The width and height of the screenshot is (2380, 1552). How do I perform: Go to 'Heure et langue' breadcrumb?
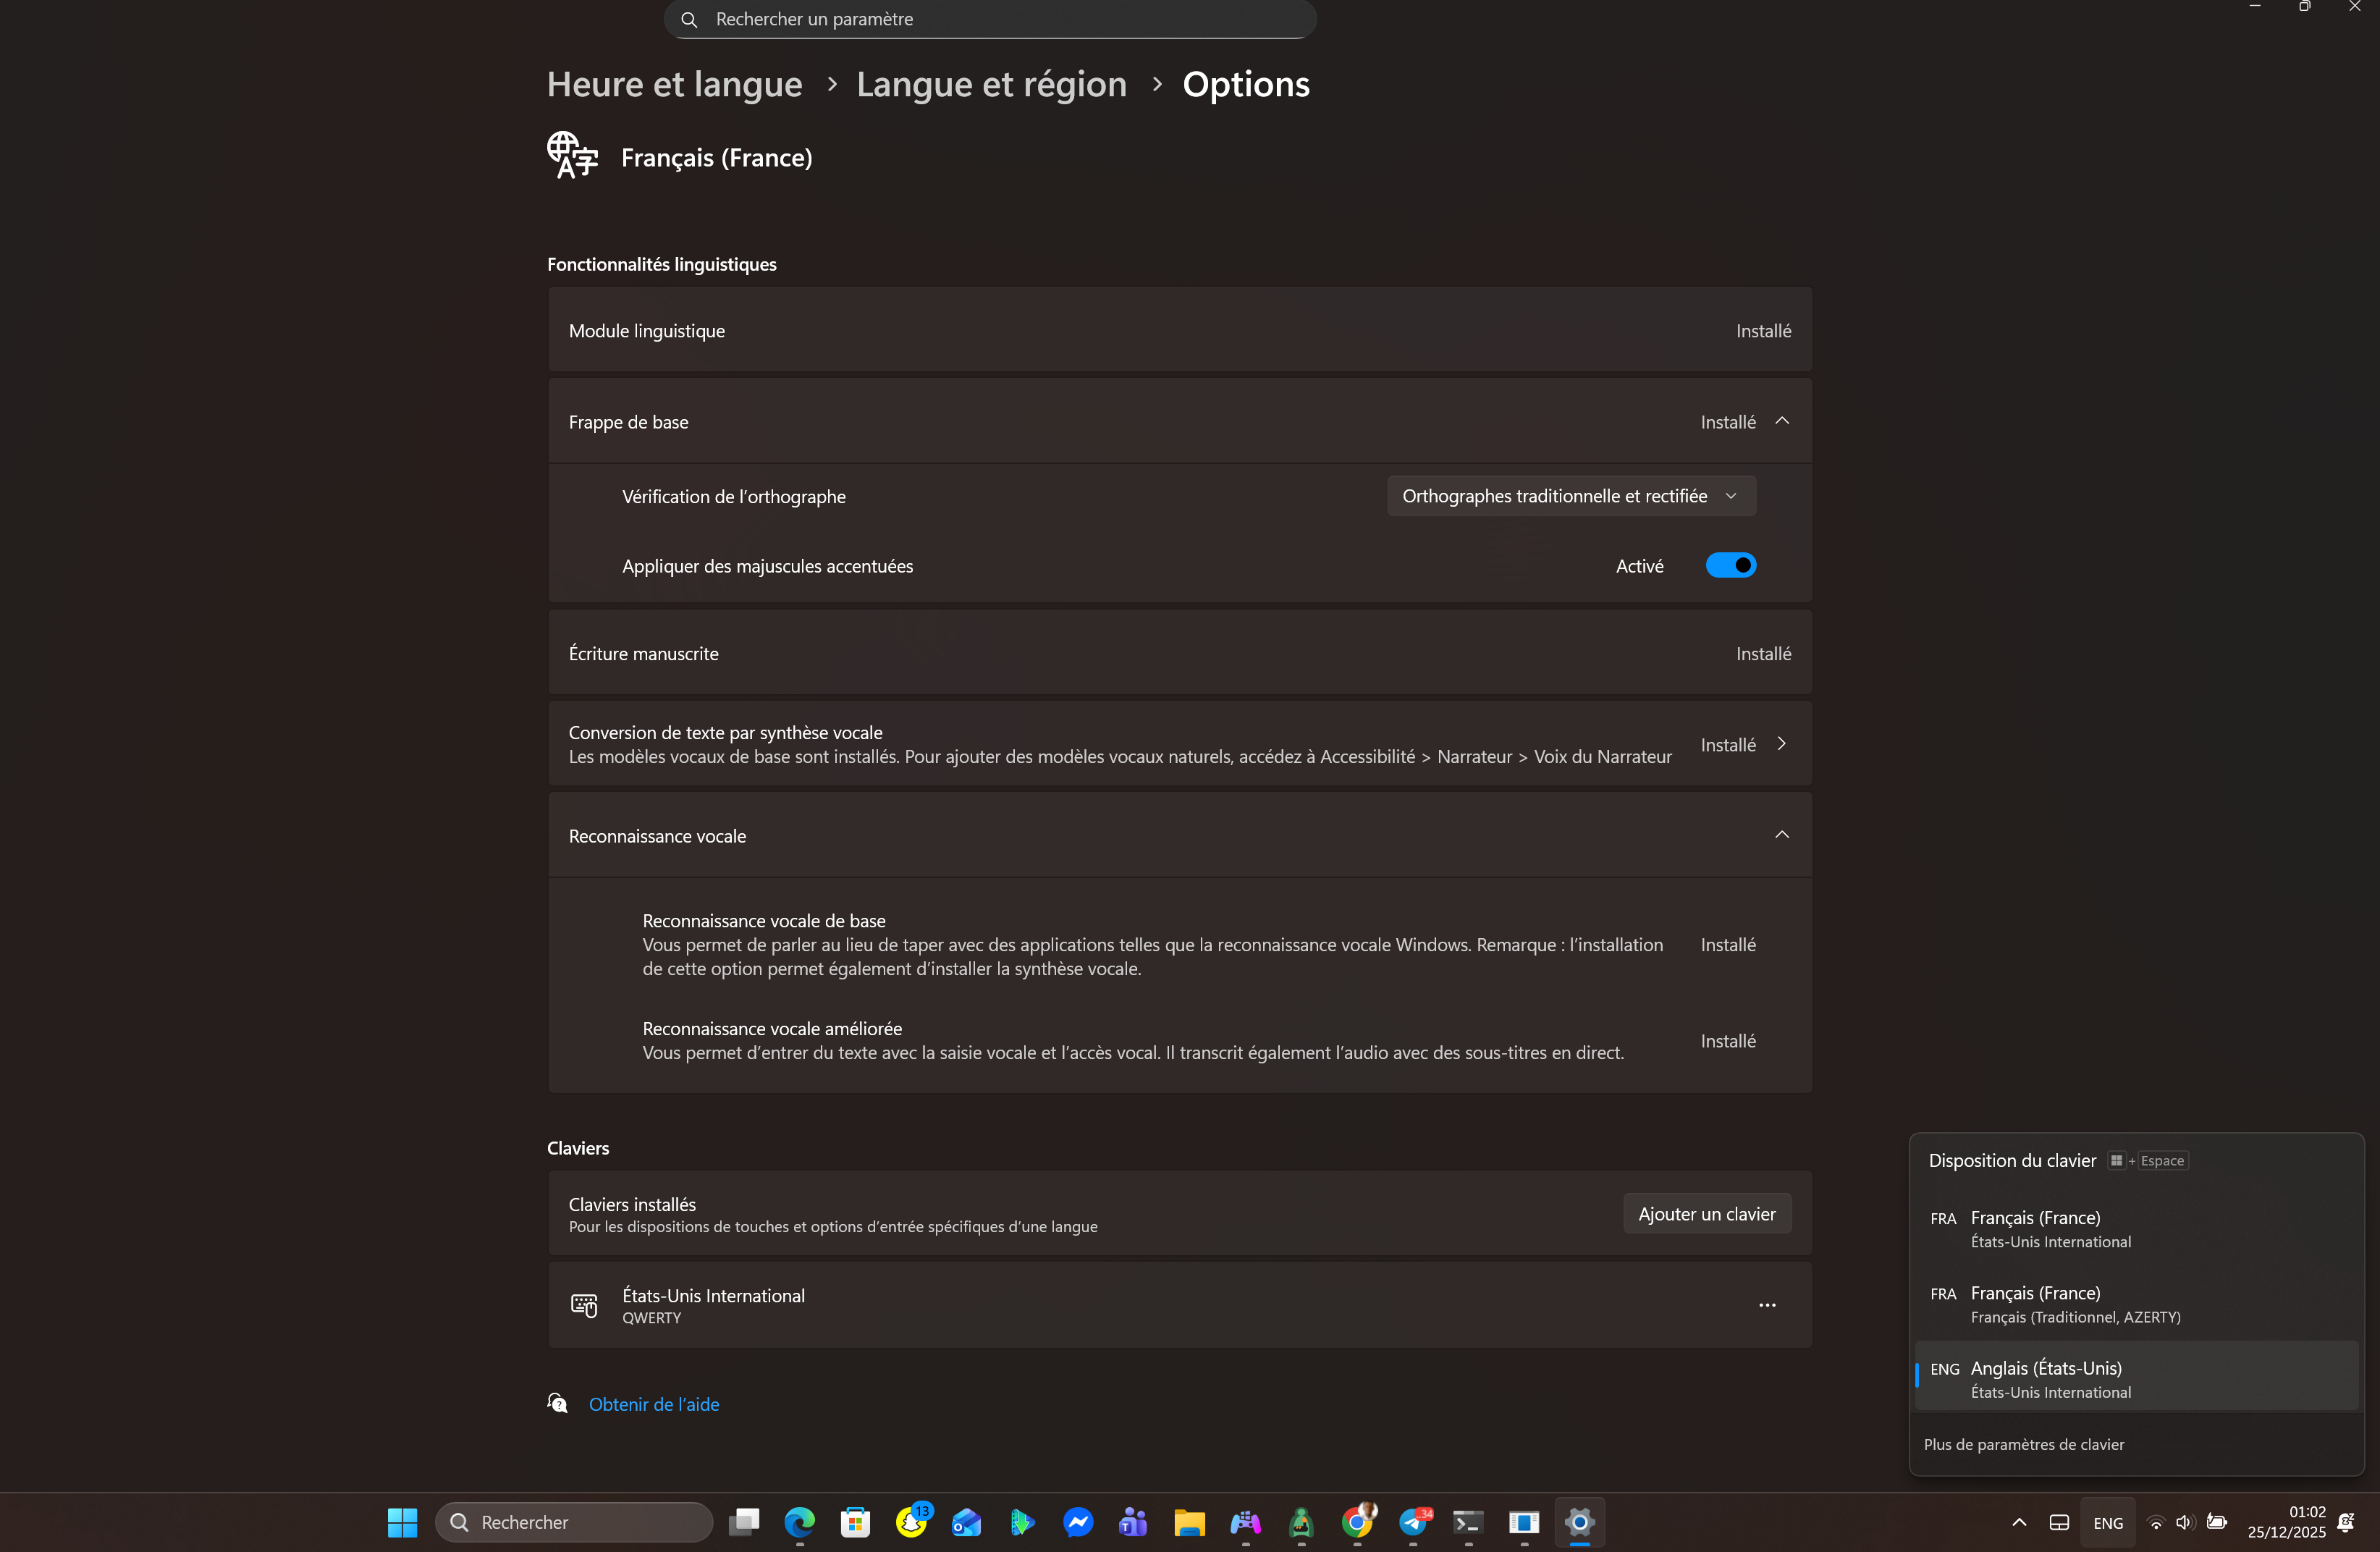(x=674, y=84)
